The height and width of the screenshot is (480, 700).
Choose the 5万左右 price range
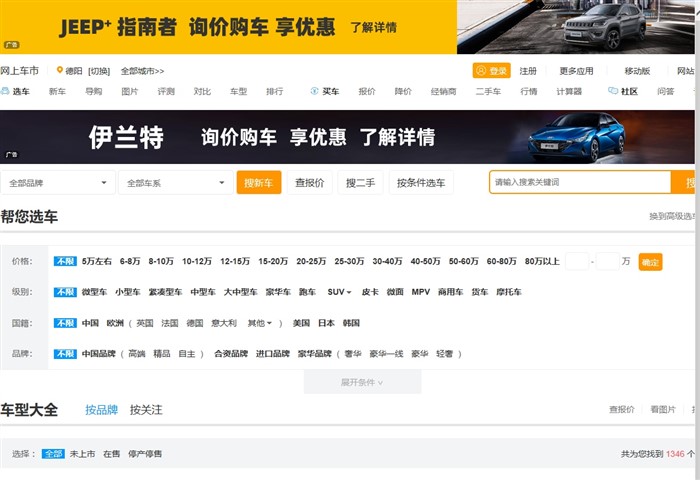click(97, 261)
